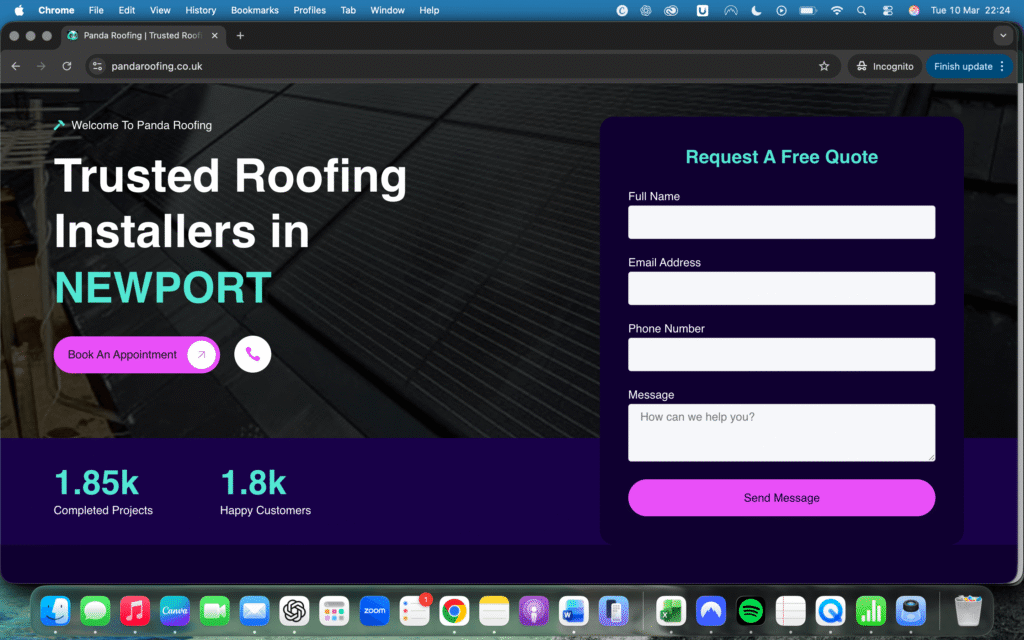Bookmark this page with the star icon
This screenshot has width=1024, height=640.
coord(824,66)
